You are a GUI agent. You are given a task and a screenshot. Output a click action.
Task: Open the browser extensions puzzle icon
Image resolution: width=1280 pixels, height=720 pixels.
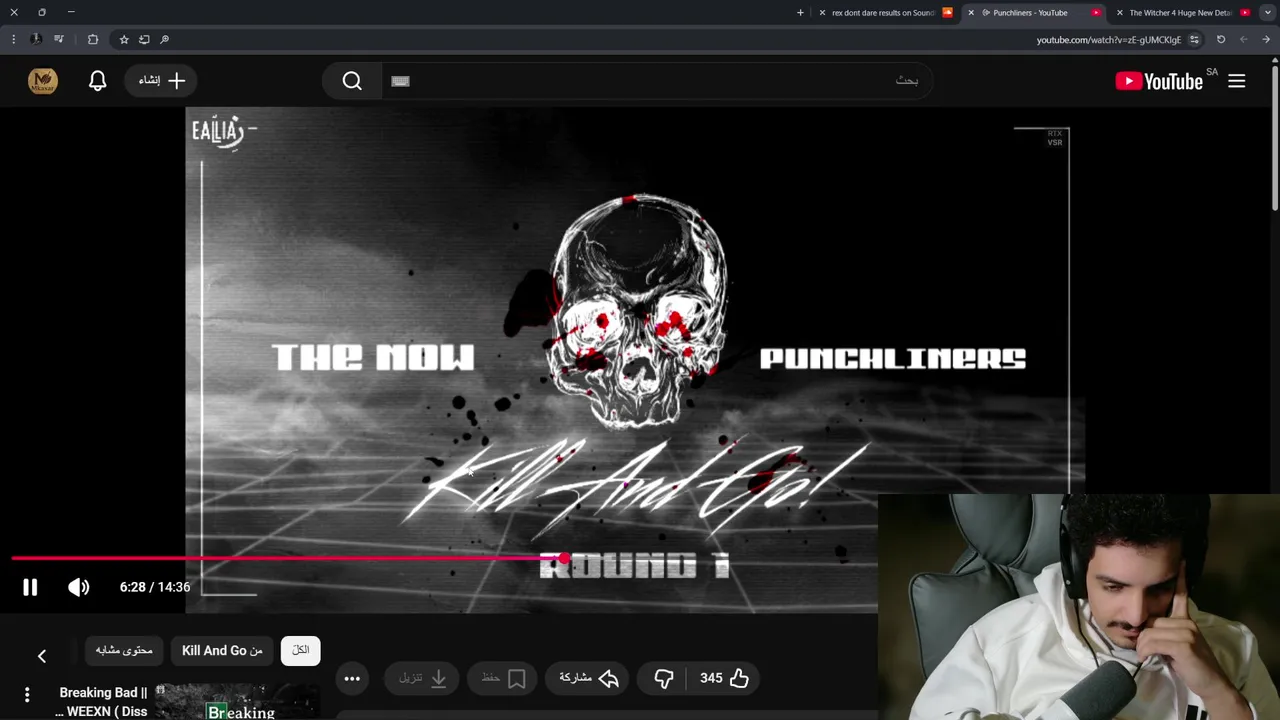tap(93, 39)
